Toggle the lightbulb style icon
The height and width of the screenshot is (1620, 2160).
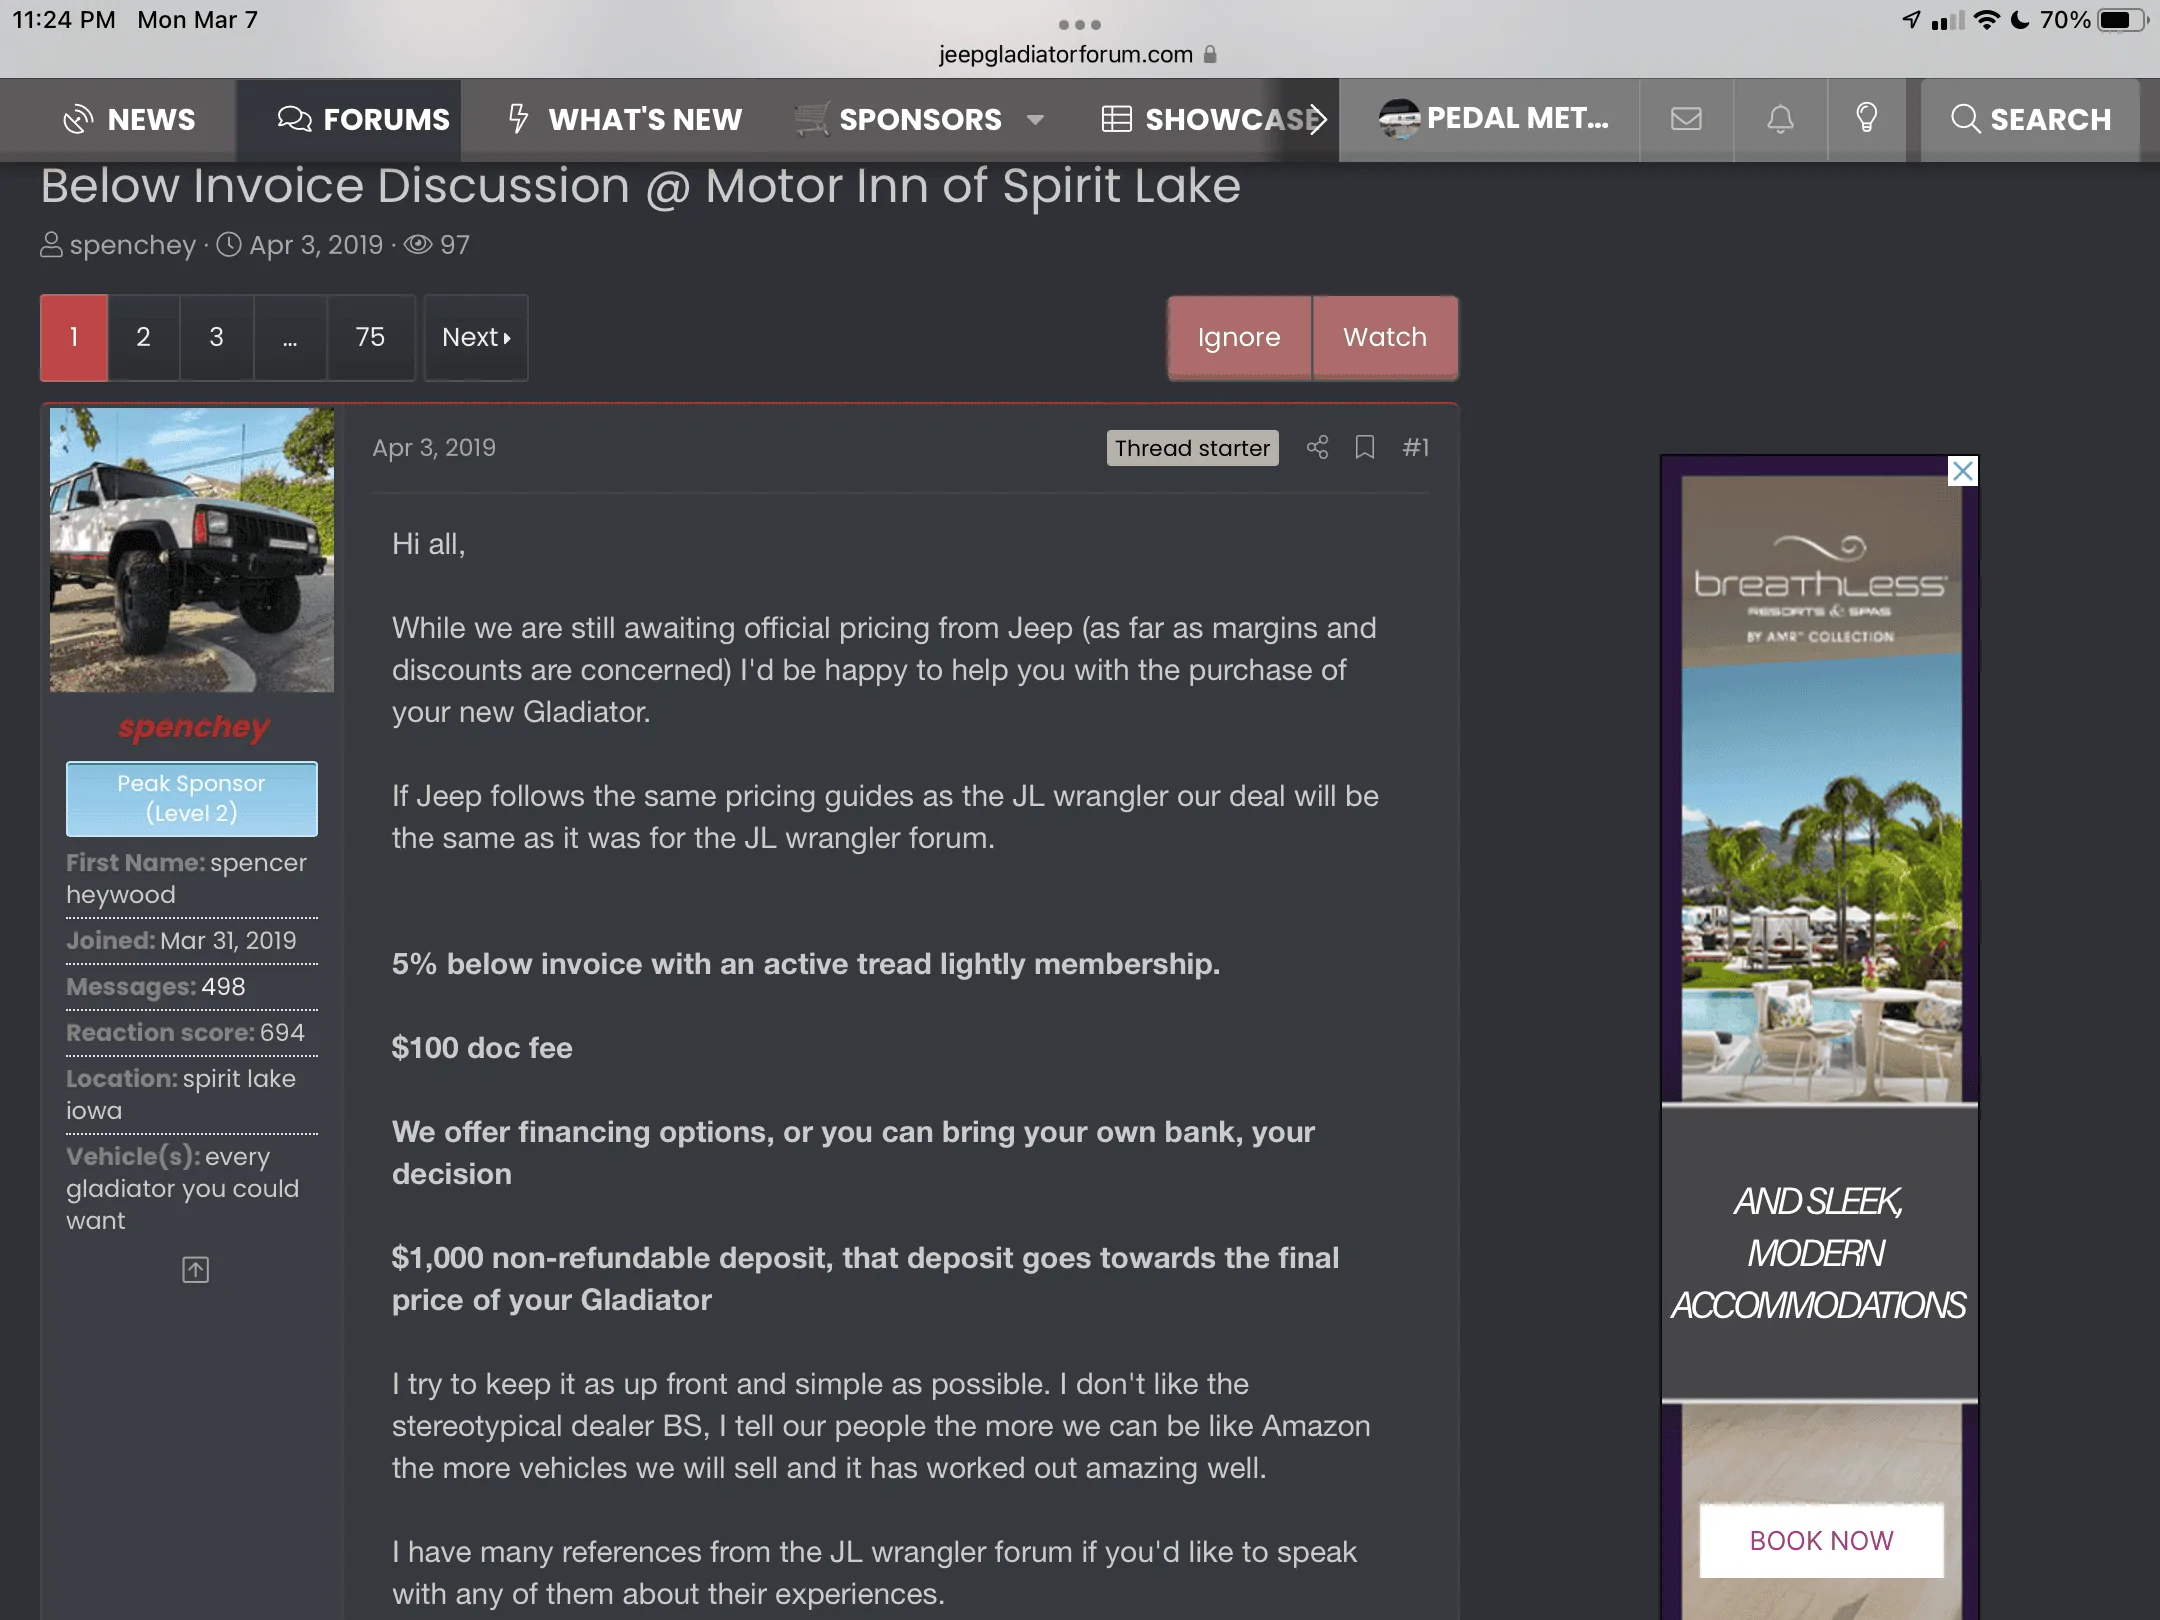click(1866, 119)
